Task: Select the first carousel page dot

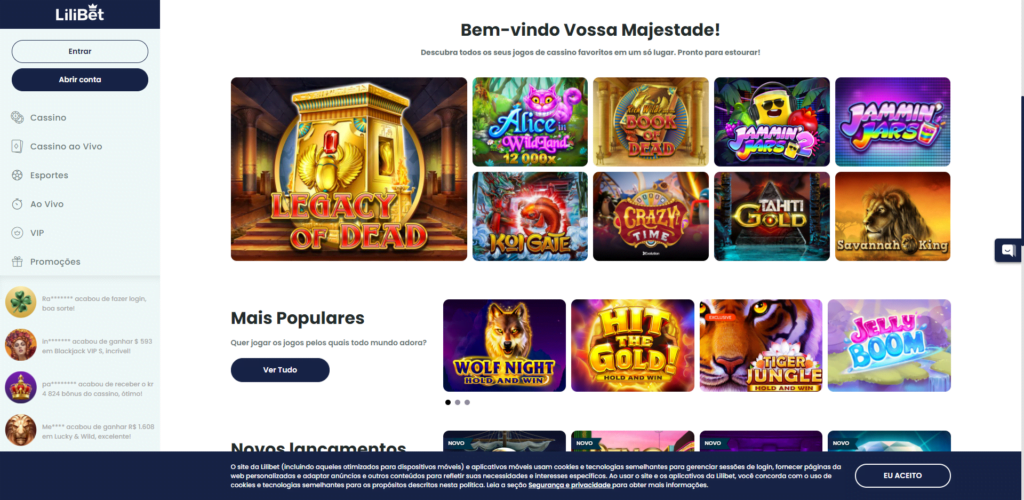Action: click(447, 402)
